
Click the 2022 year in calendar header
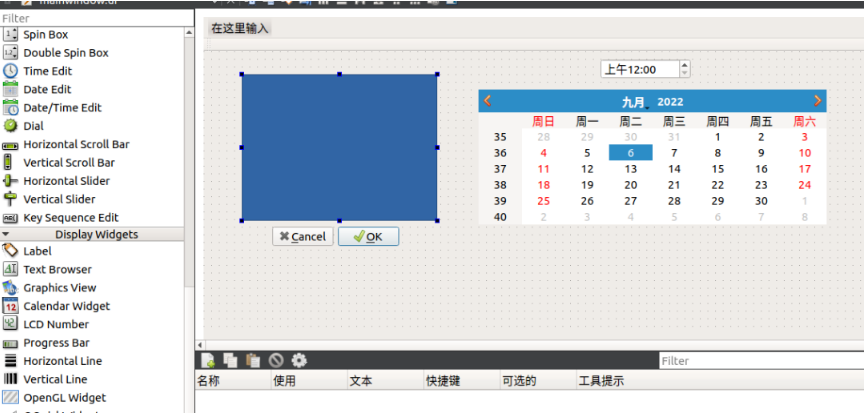pos(671,102)
